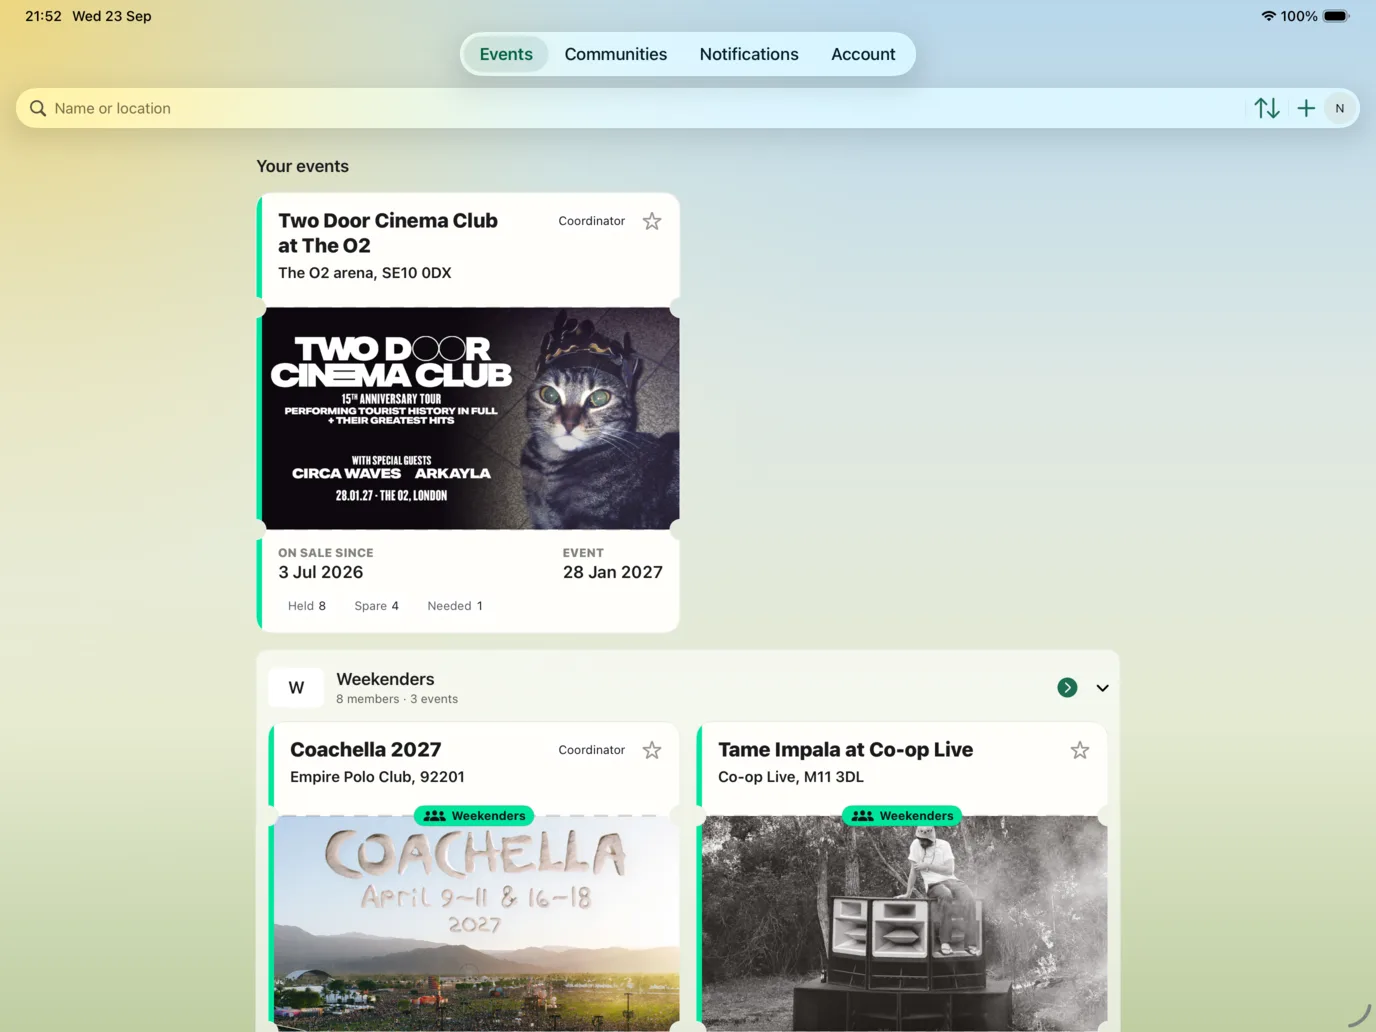Image resolution: width=1376 pixels, height=1032 pixels.
Task: Open the Coachella 2027 title
Action: tap(366, 750)
